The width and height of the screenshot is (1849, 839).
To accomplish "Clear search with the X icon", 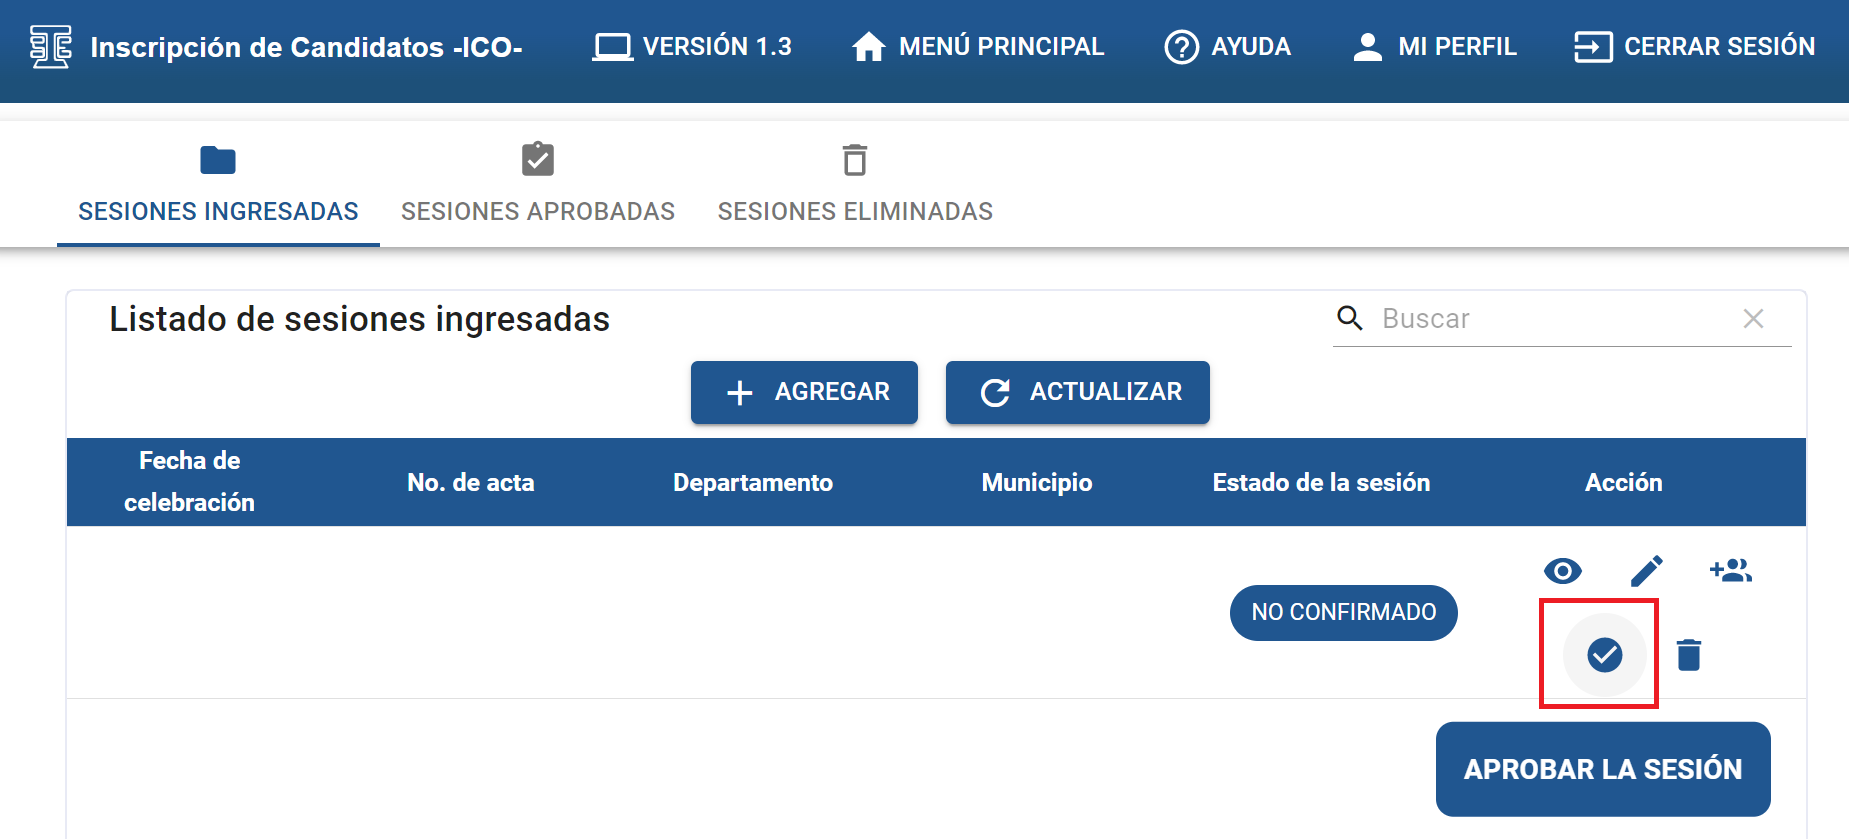I will click(1752, 319).
